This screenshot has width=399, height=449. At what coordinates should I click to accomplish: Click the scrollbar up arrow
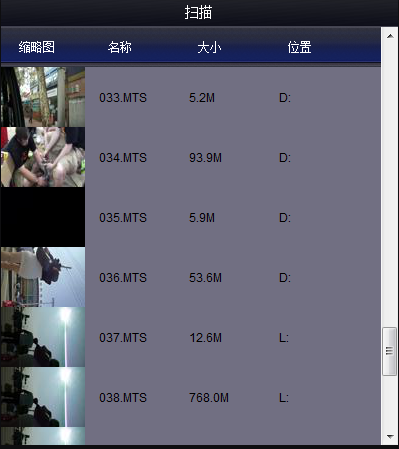pyautogui.click(x=390, y=36)
